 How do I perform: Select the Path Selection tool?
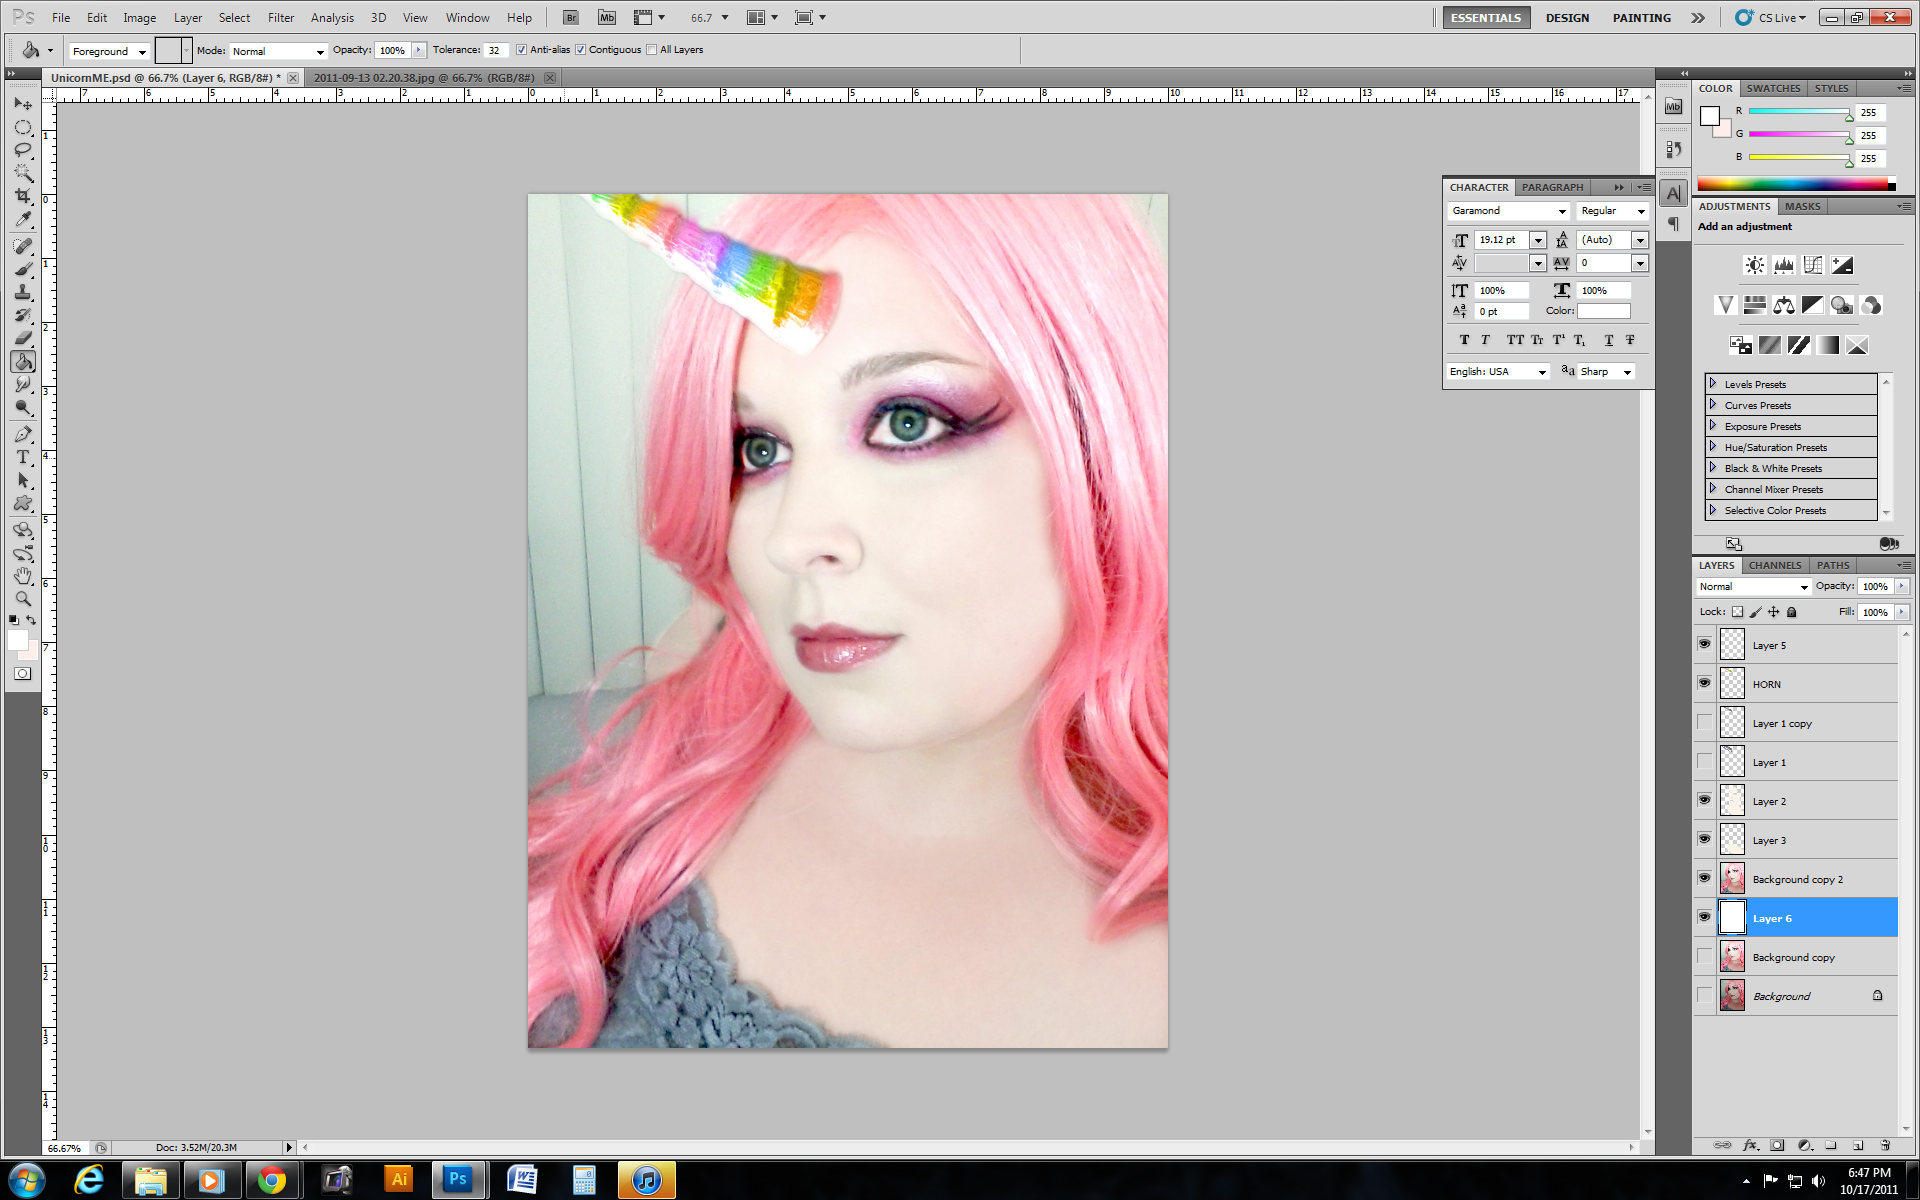(x=23, y=480)
